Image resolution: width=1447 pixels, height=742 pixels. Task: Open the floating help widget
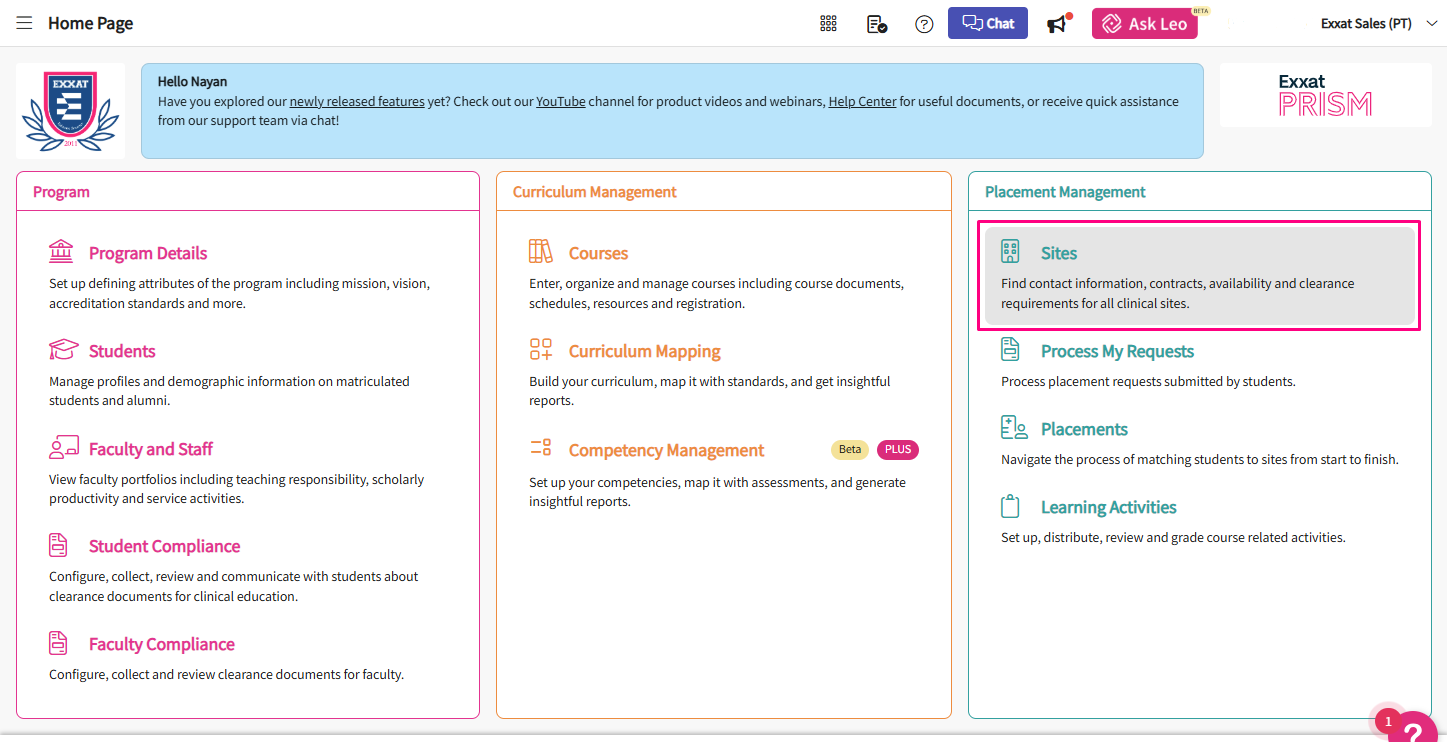coord(1414,730)
